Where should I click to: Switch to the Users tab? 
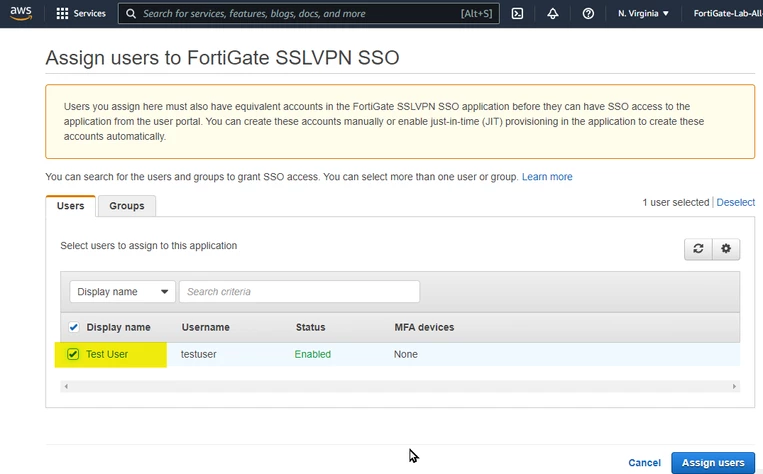tap(71, 206)
